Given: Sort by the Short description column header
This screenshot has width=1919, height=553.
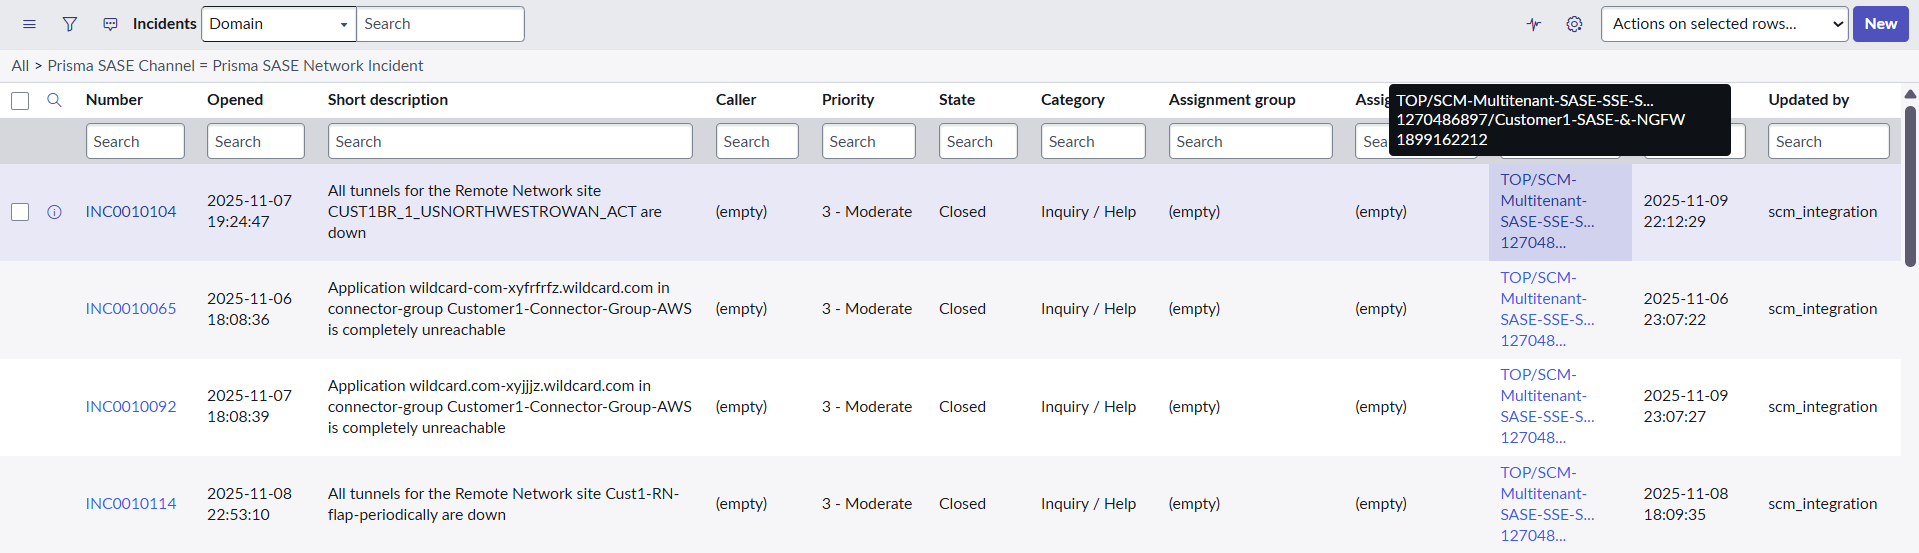Looking at the screenshot, I should tap(387, 100).
